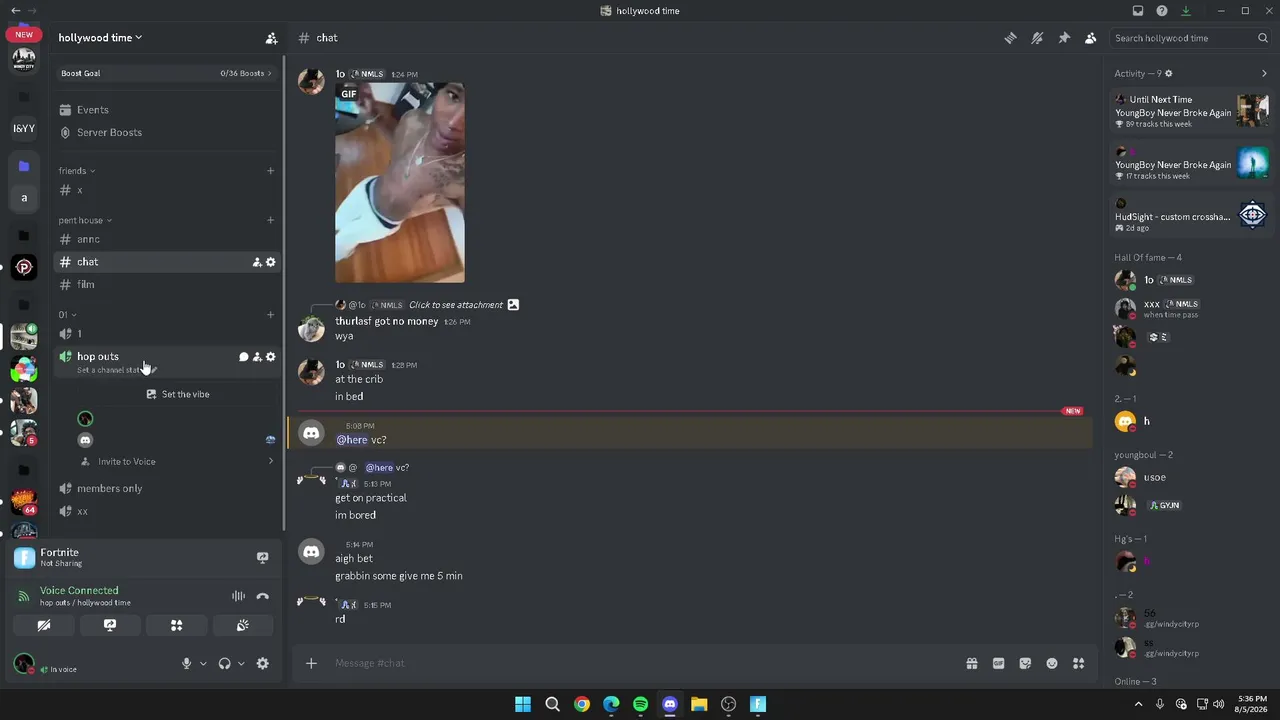The height and width of the screenshot is (720, 1280).
Task: Switch to the film text channel
Action: point(166,285)
